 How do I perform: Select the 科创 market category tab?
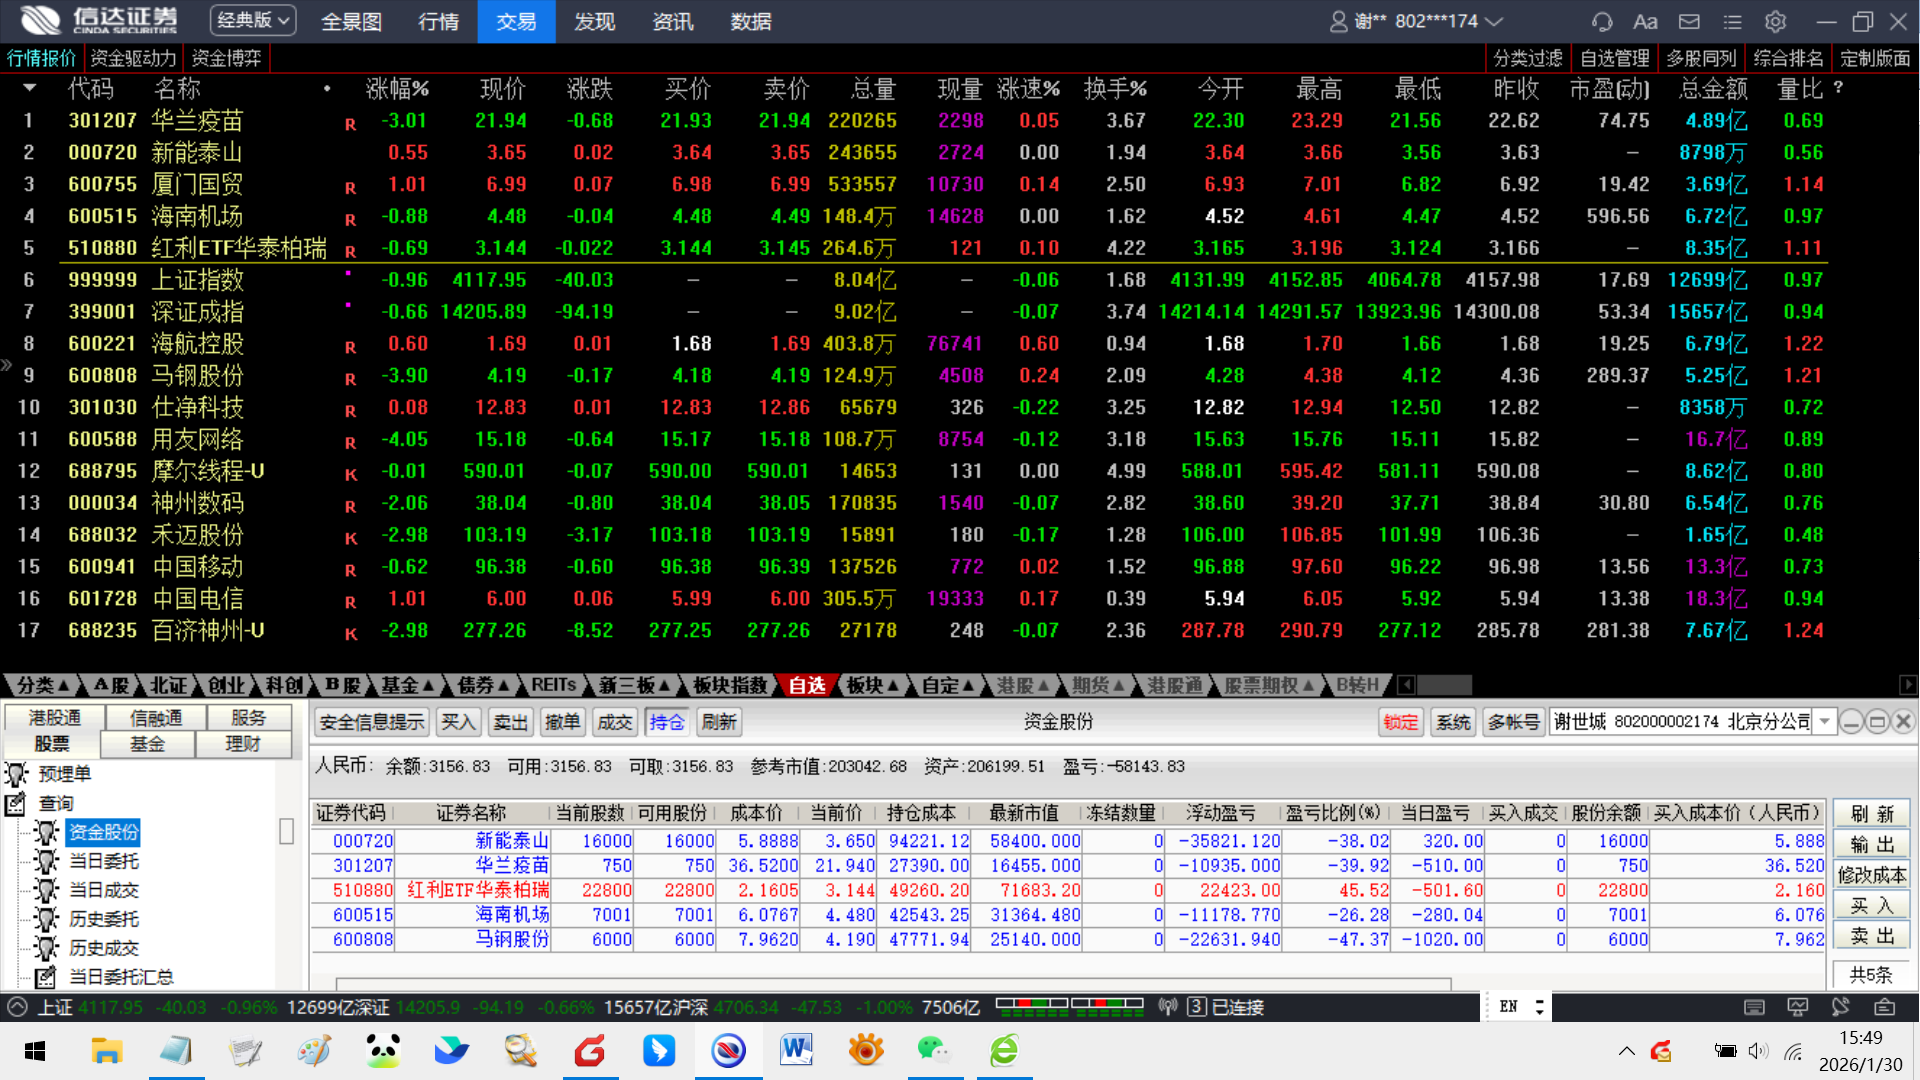(x=284, y=685)
